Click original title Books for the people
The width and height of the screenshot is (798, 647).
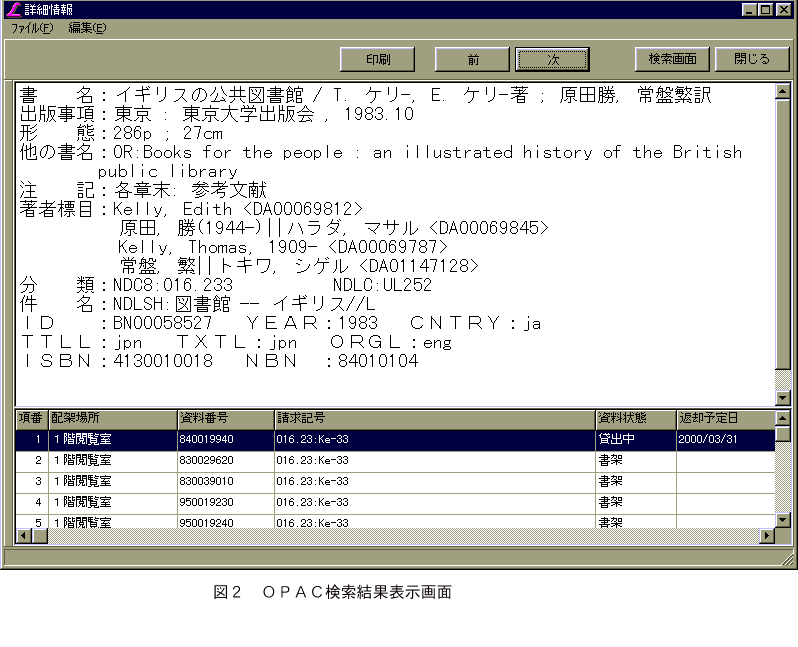(243, 152)
